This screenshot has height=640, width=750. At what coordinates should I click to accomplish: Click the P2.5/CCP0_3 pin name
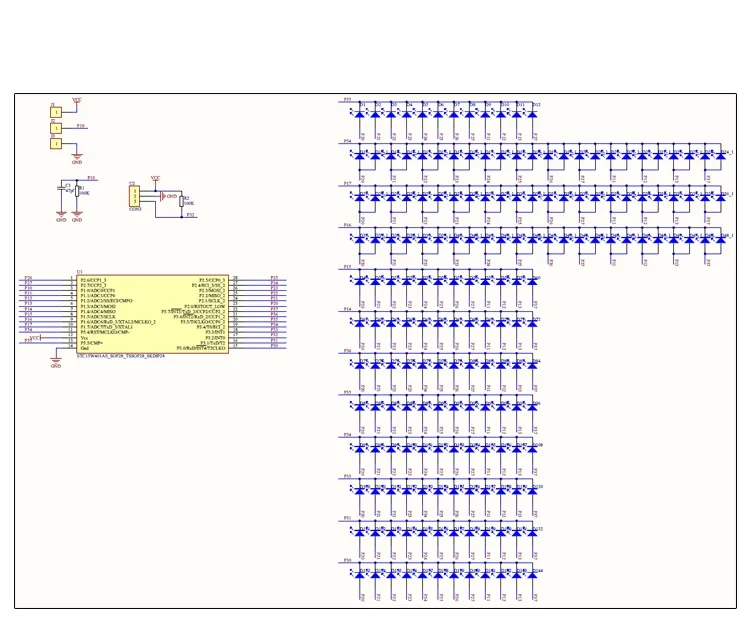click(x=212, y=280)
